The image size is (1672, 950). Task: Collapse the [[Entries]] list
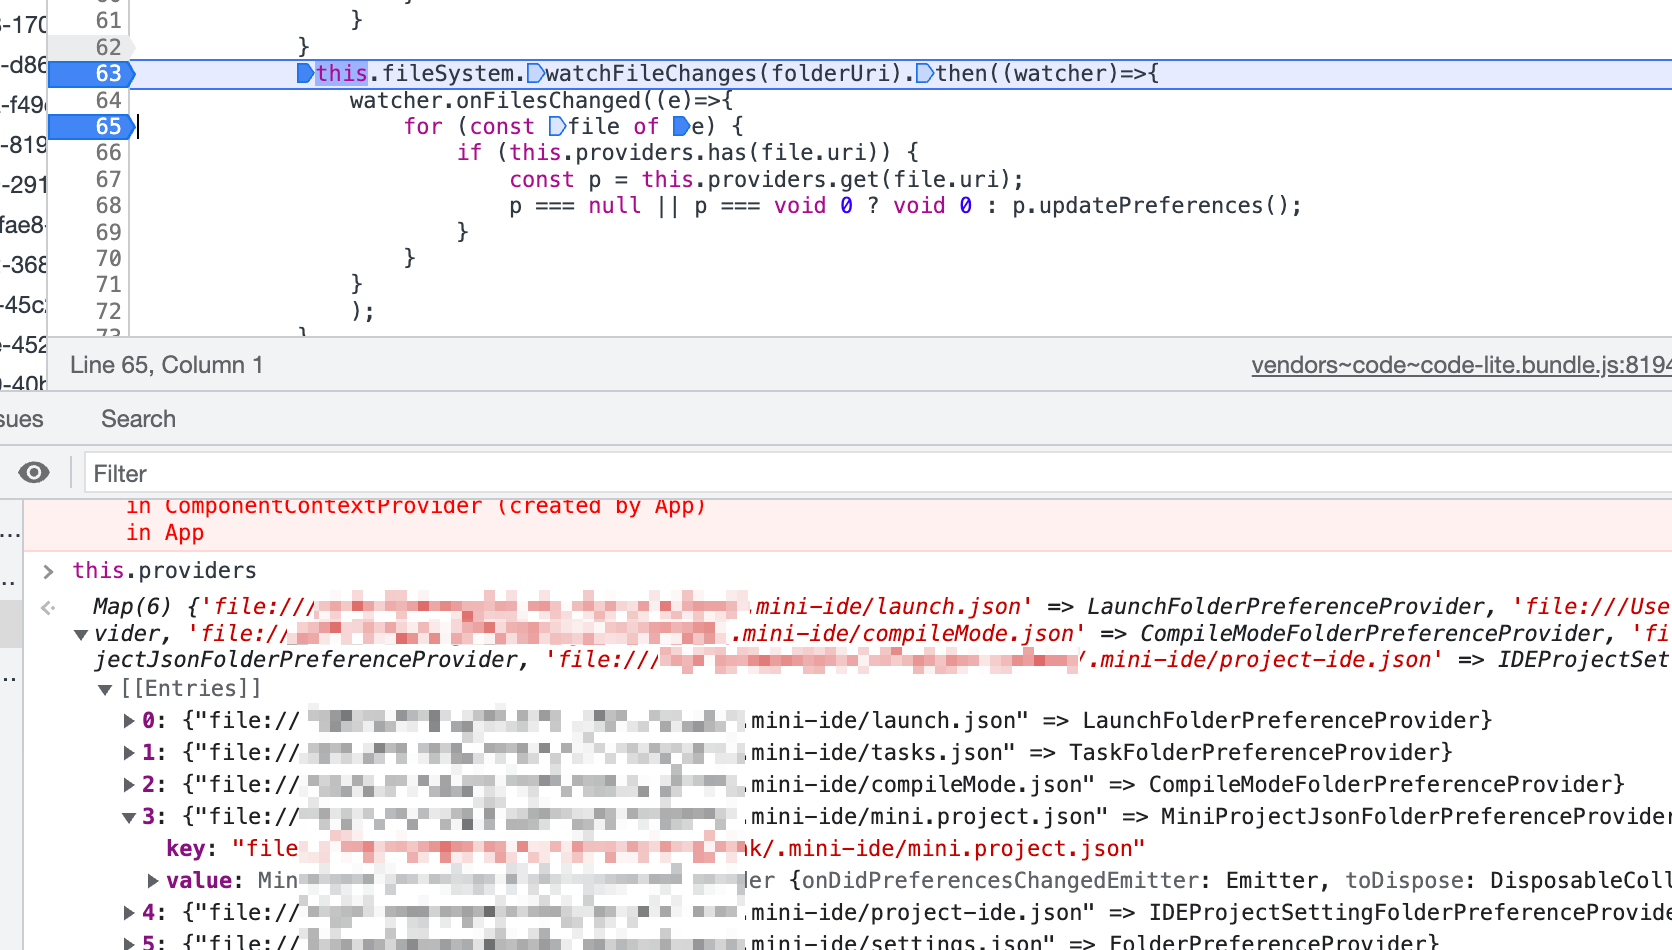point(105,688)
